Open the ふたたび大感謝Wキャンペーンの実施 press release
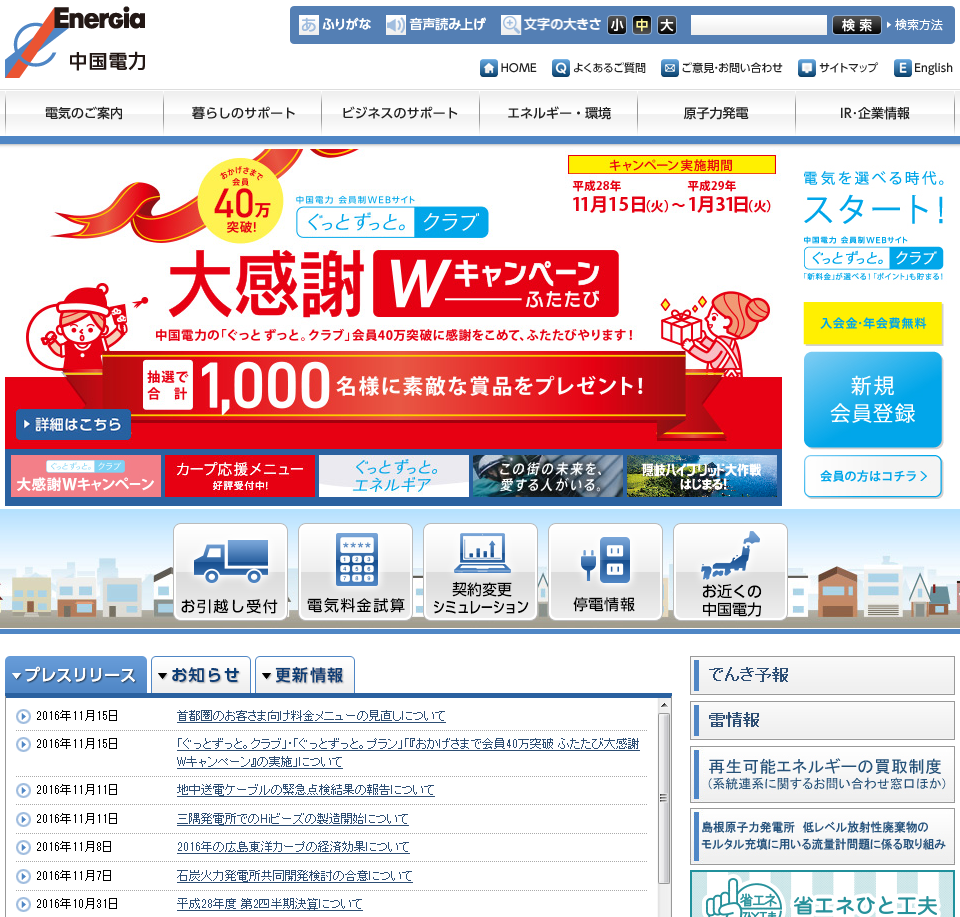Image resolution: width=960 pixels, height=917 pixels. coord(408,753)
